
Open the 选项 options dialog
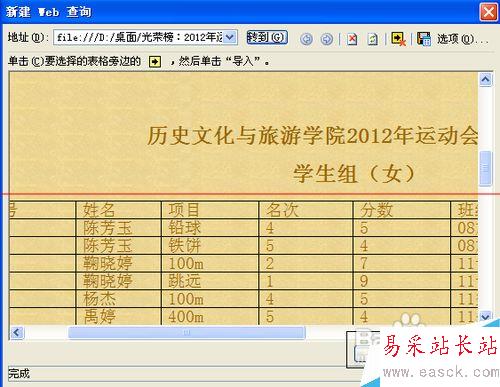462,39
